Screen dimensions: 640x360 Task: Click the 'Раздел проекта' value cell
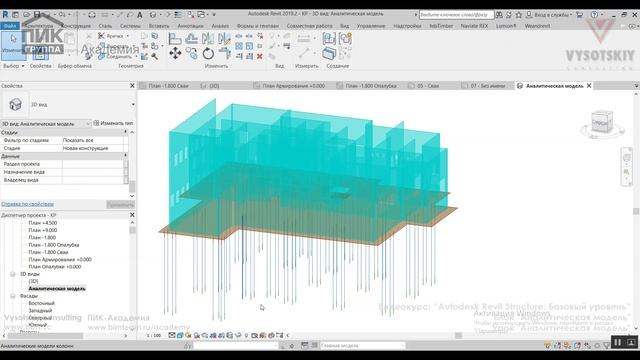point(93,164)
